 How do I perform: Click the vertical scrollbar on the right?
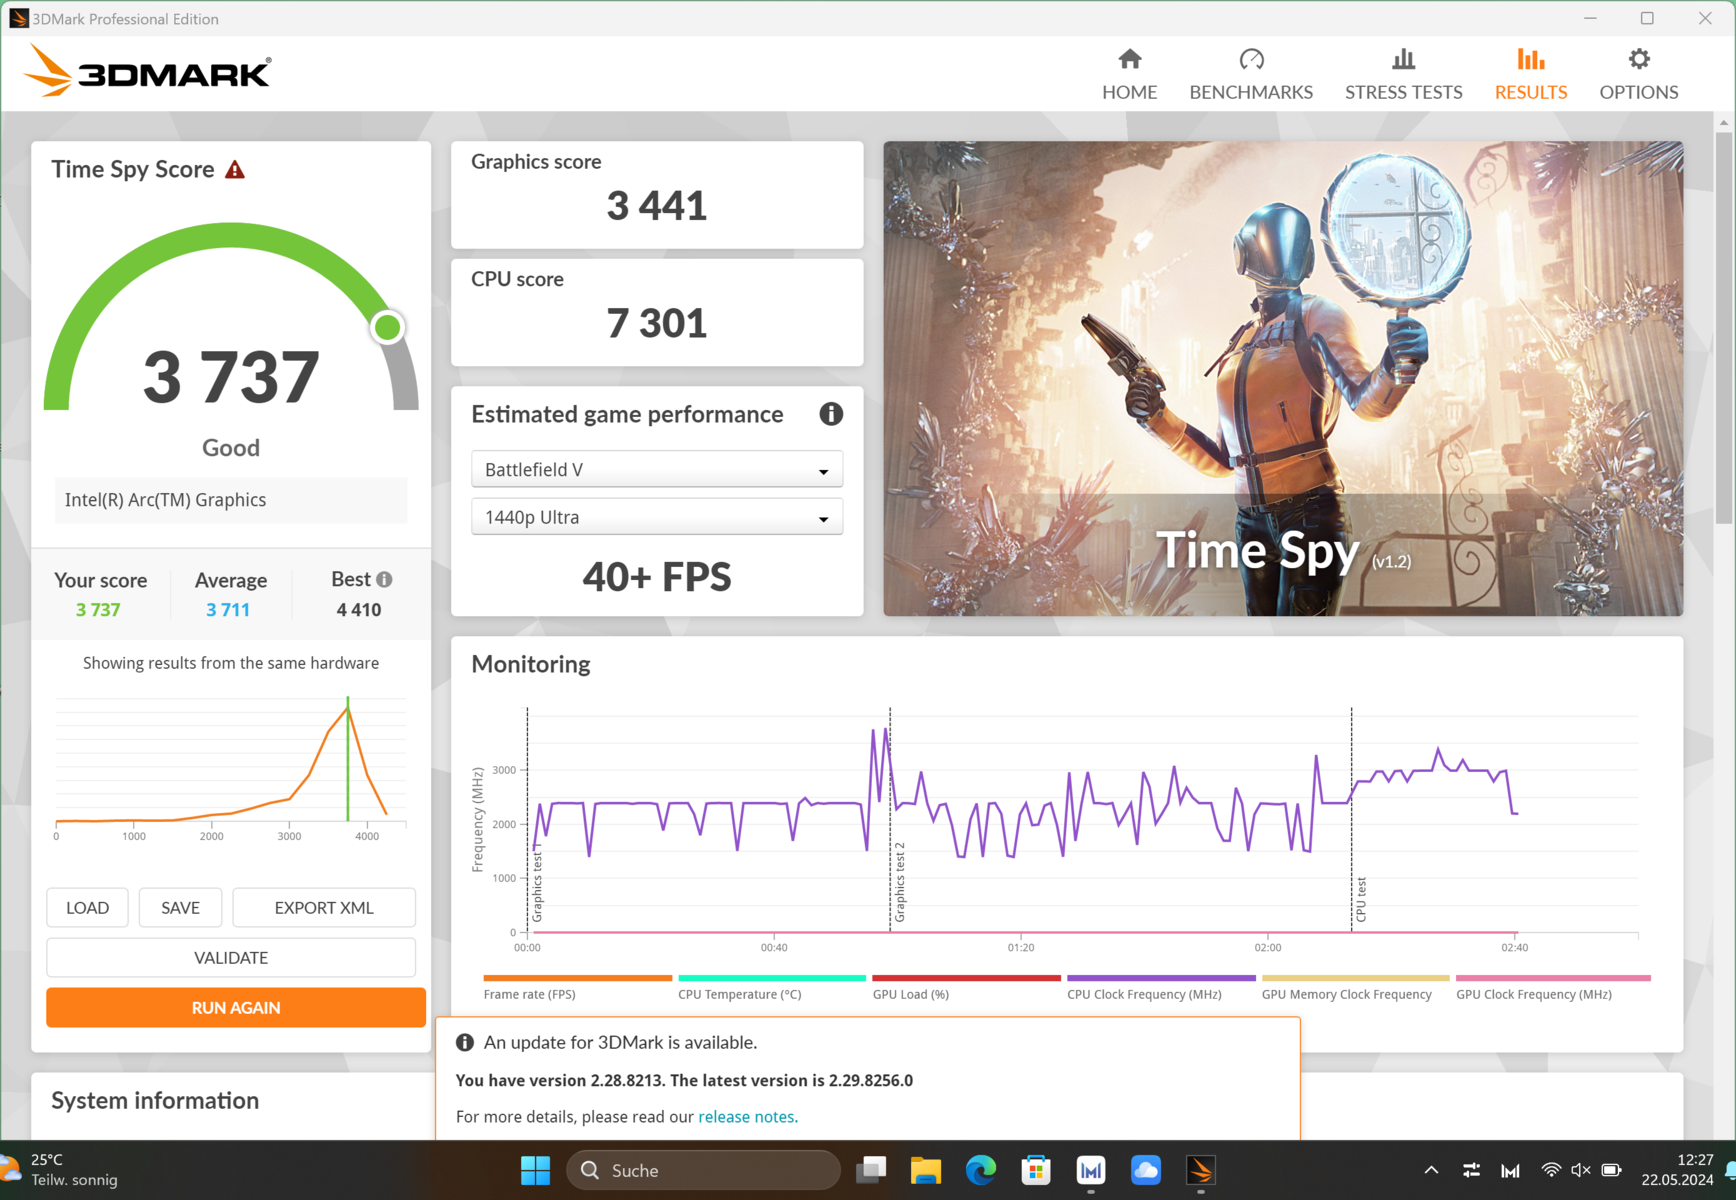point(1724,330)
